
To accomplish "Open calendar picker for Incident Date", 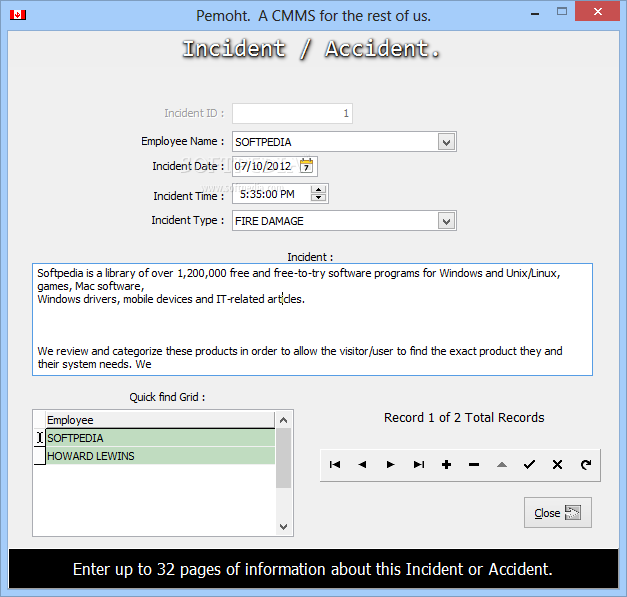I will click(306, 166).
